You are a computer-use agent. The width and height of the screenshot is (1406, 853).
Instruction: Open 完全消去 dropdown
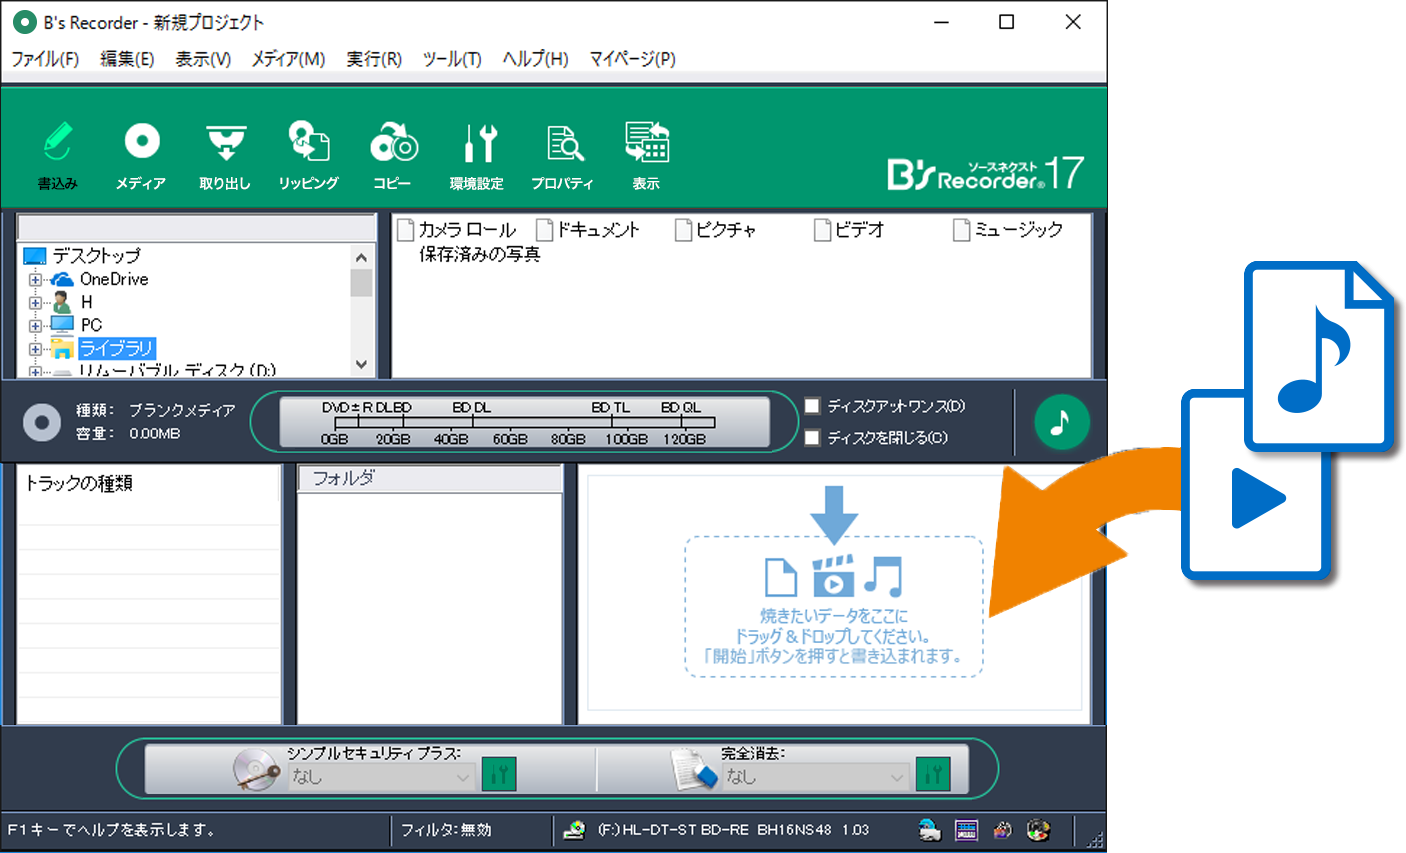[815, 777]
